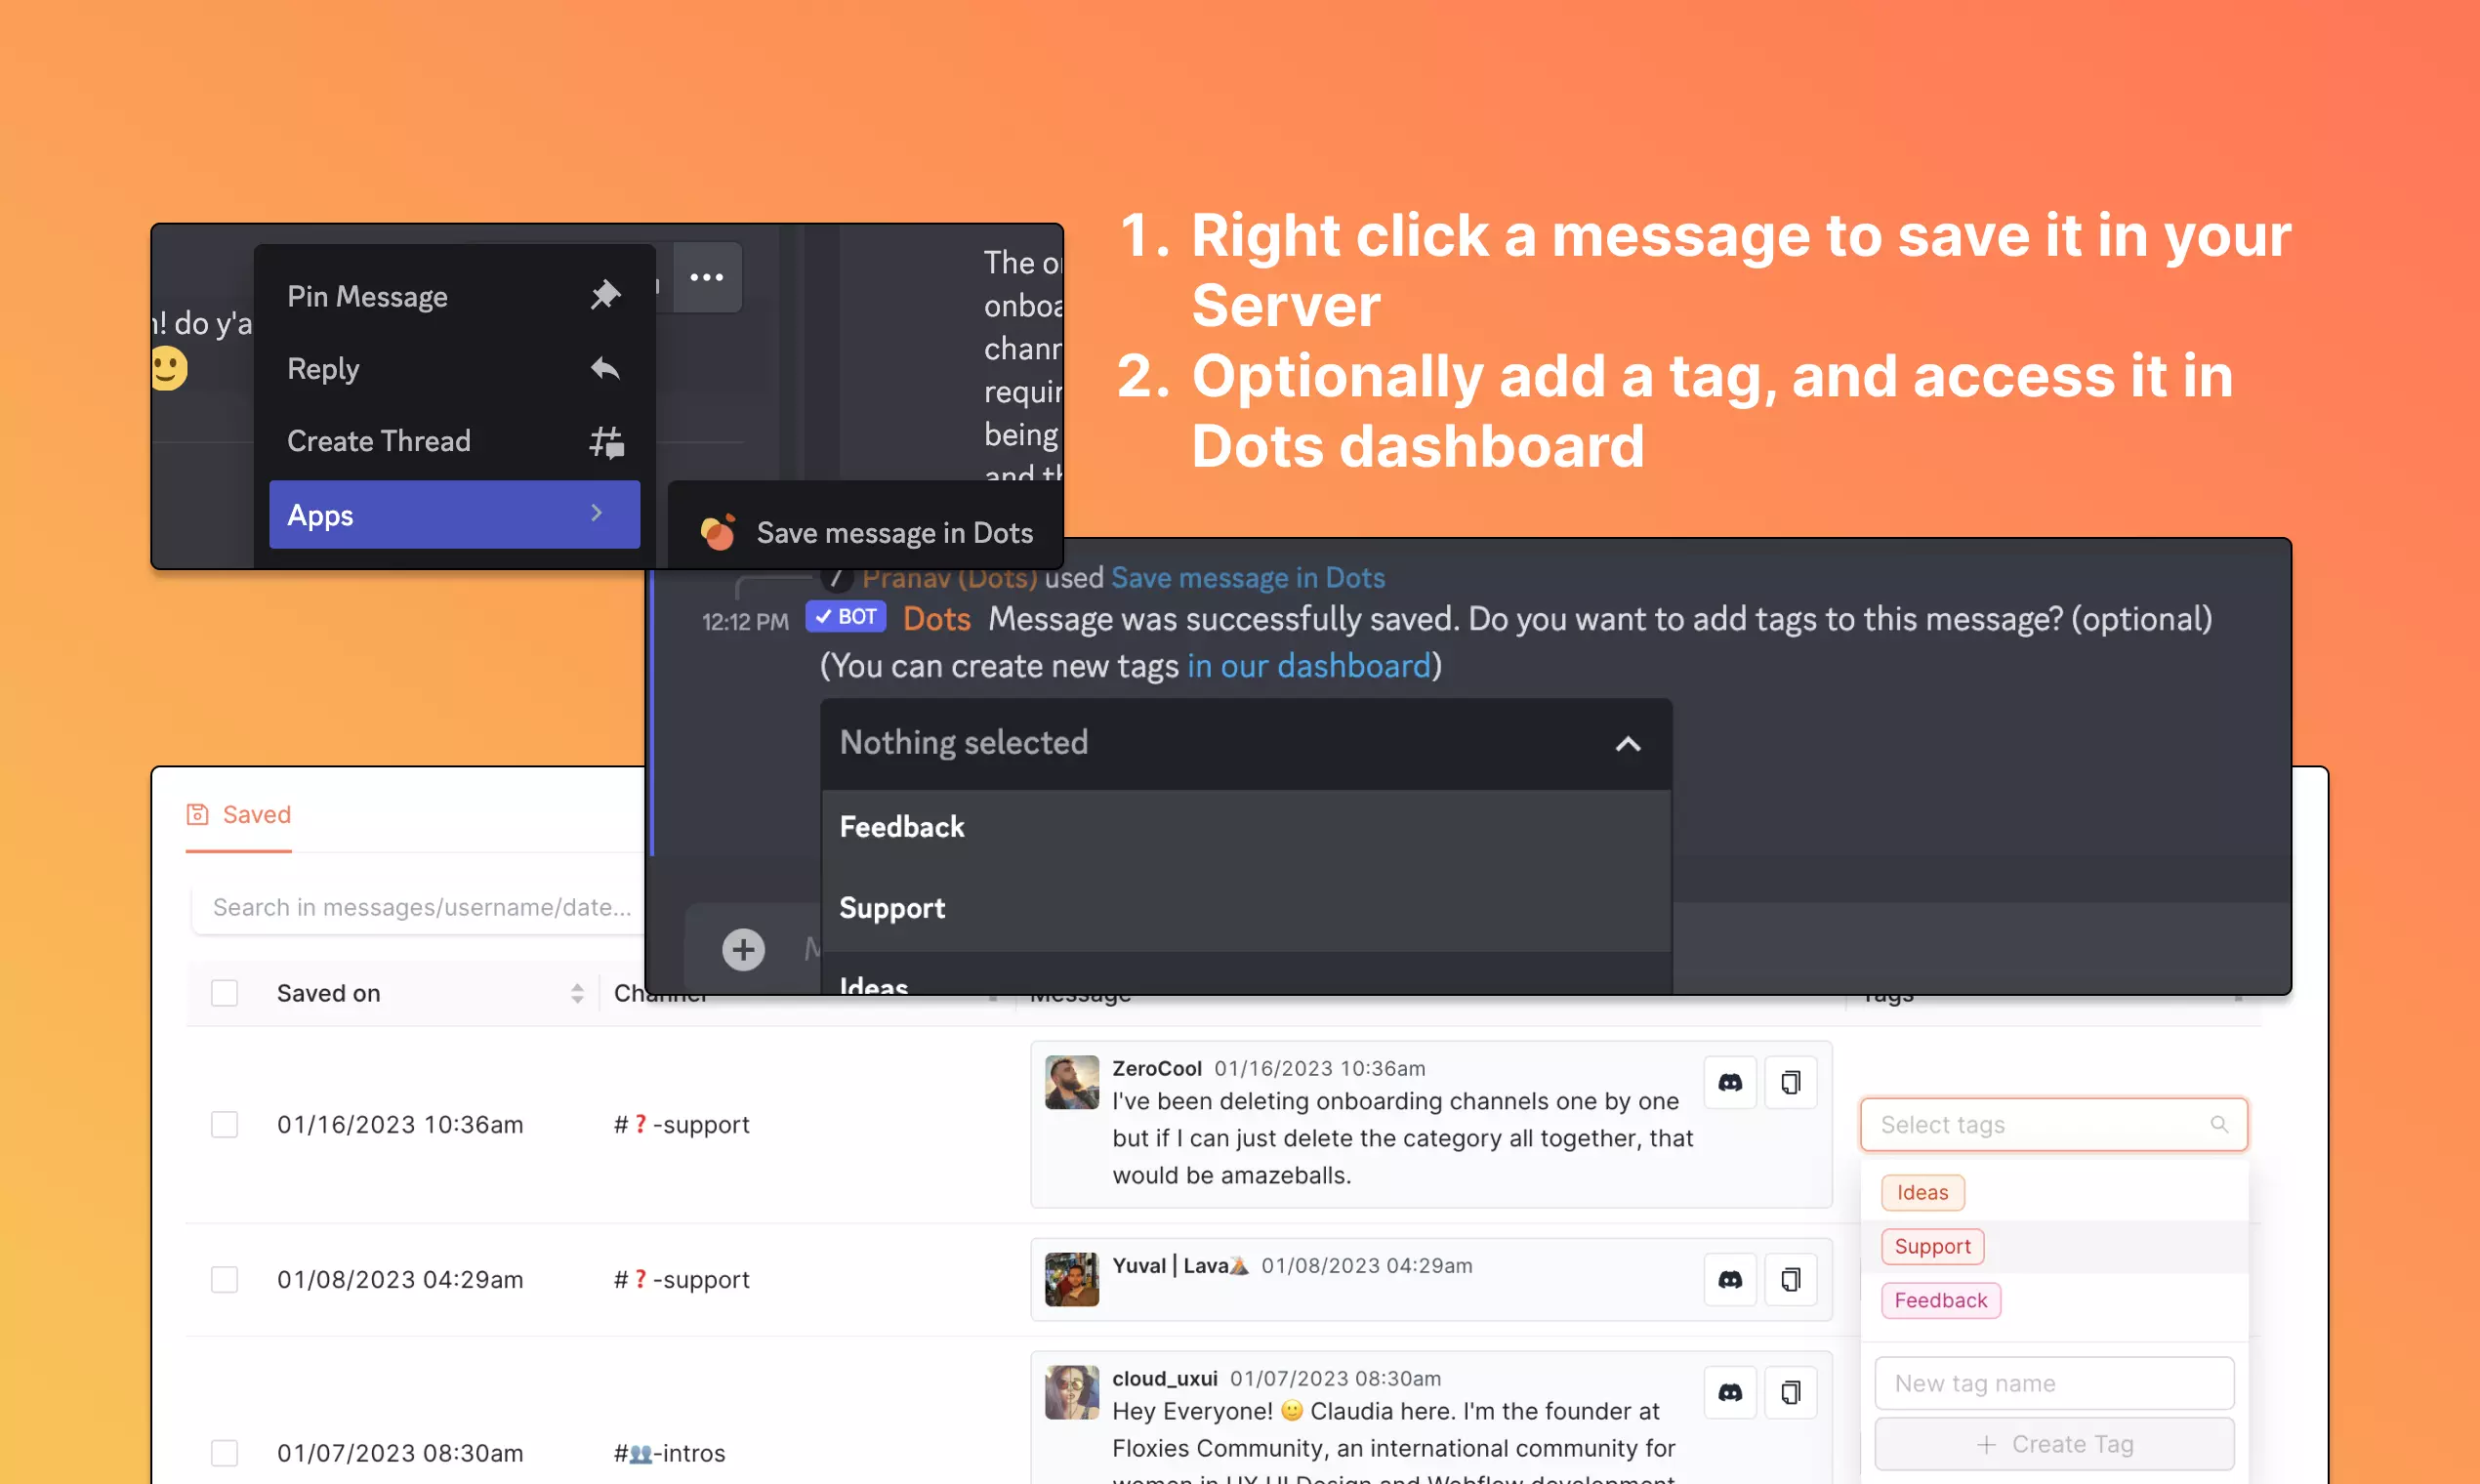Viewport: 2480px width, 1484px height.
Task: Click the 01/07/2023 08:30am saved date cell
Action: [400, 1452]
